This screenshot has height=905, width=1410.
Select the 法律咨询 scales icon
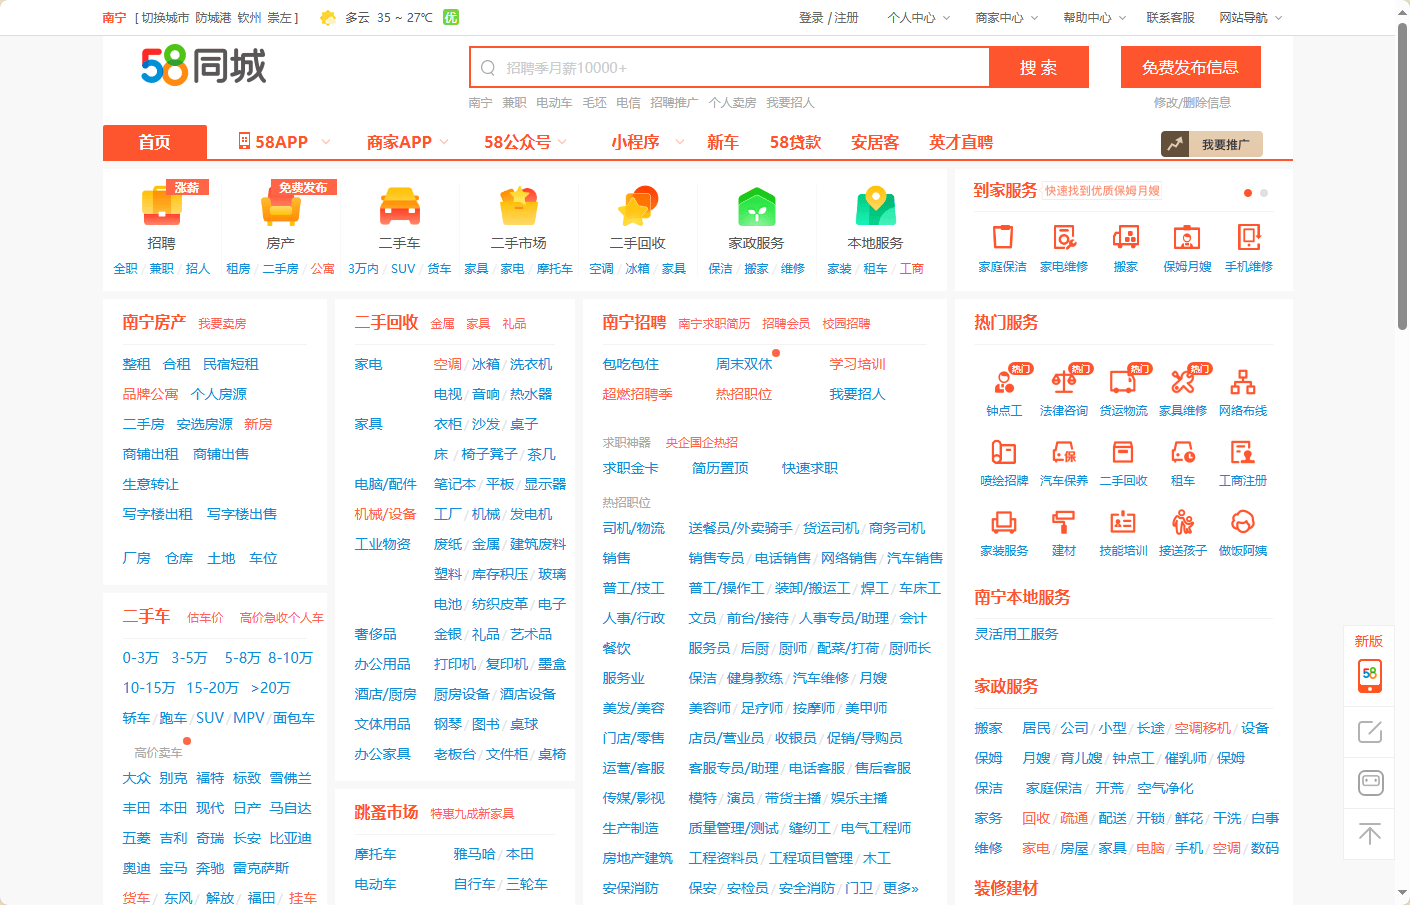click(x=1063, y=382)
